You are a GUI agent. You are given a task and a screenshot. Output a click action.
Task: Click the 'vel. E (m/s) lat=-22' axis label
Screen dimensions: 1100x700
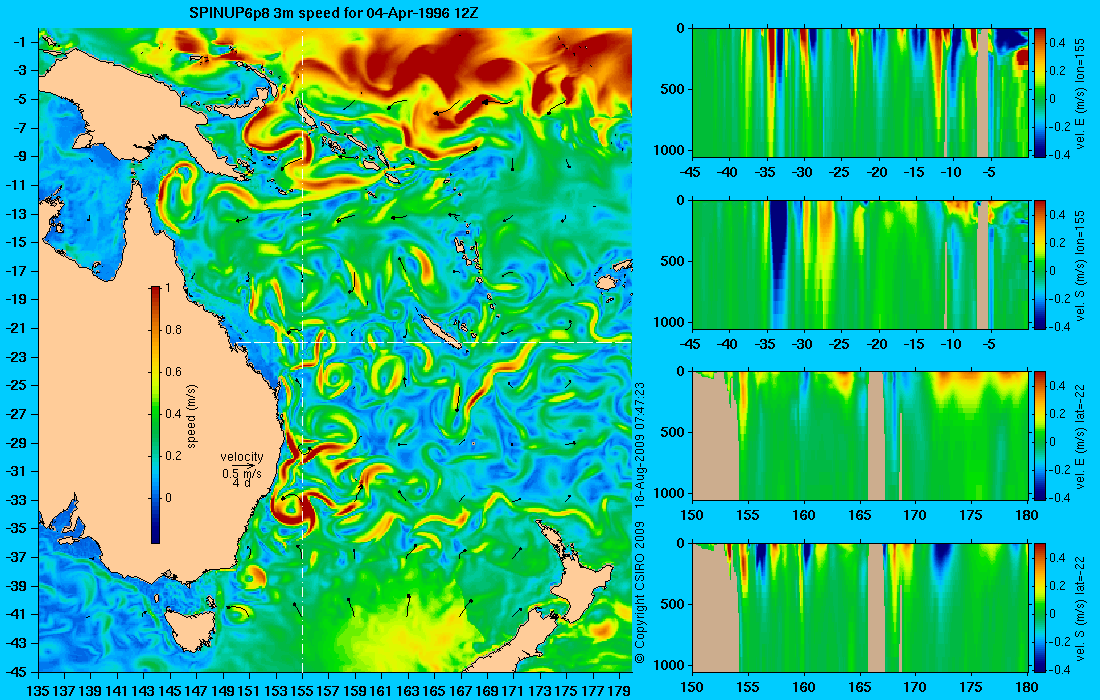coord(1081,436)
